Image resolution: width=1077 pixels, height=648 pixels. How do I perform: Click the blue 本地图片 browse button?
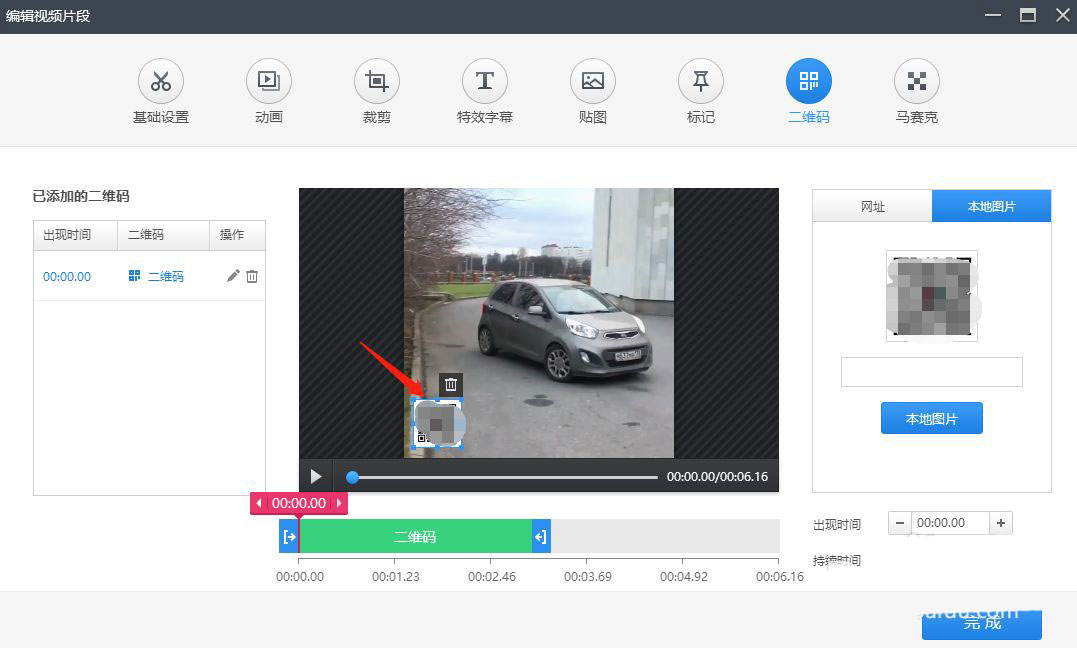tap(931, 418)
